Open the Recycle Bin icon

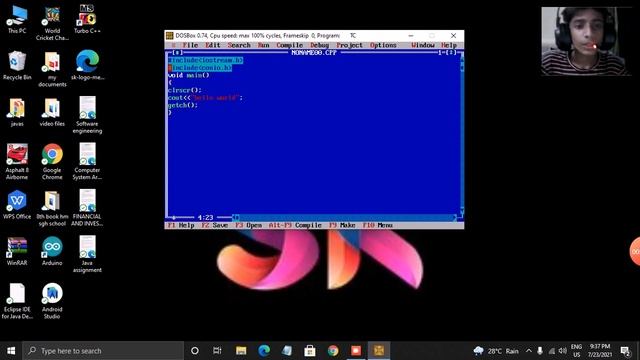pos(17,65)
